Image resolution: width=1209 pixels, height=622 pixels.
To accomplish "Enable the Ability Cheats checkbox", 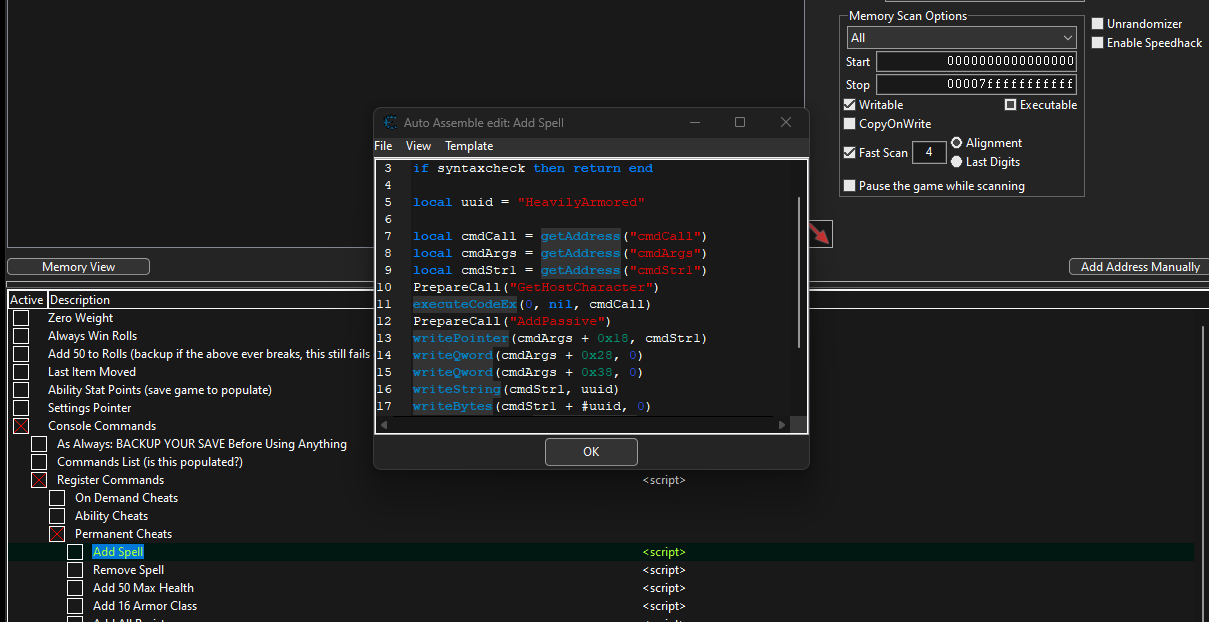I will pyautogui.click(x=57, y=516).
